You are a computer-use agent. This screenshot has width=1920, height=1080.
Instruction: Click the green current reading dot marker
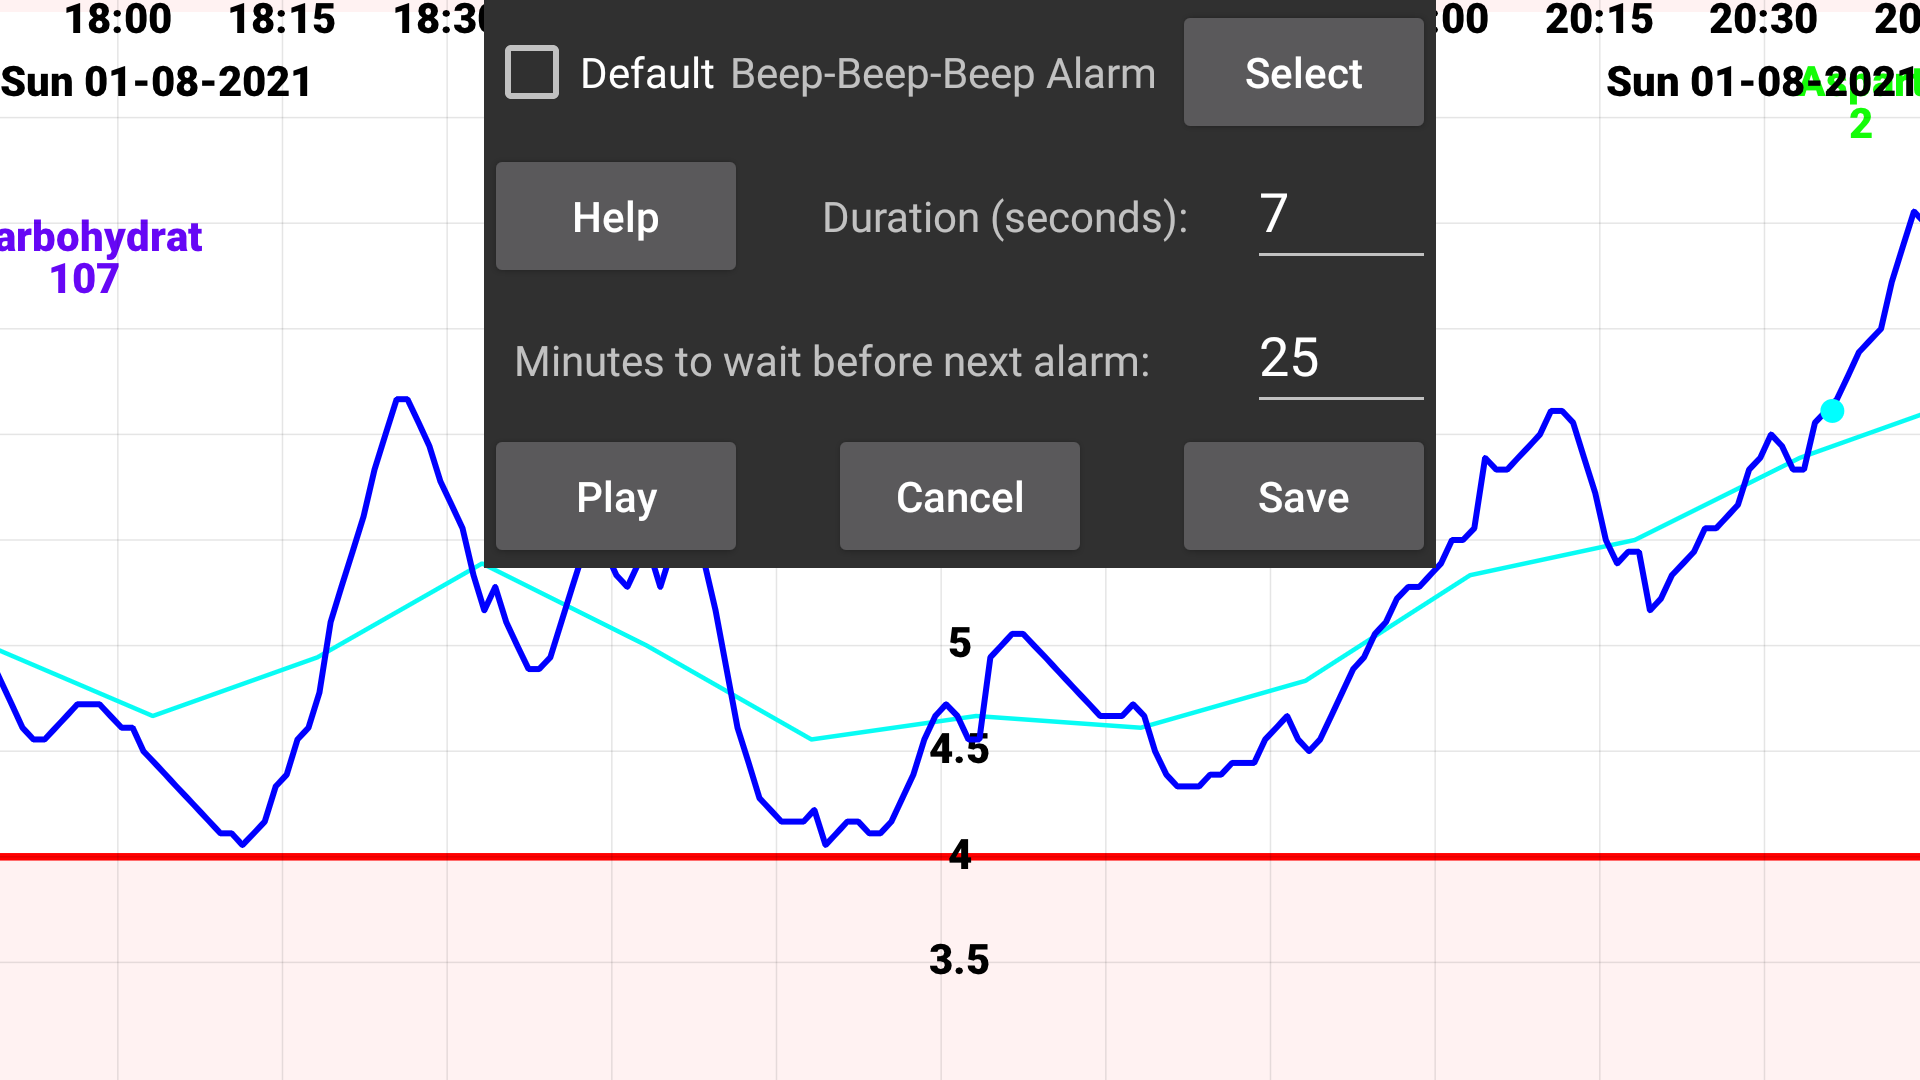(1833, 411)
